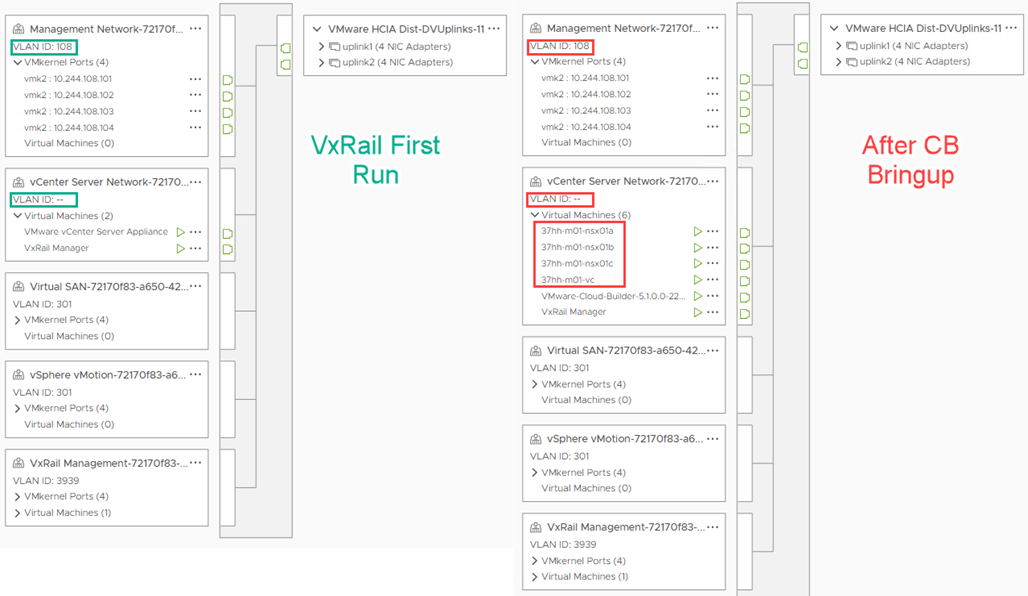Open vSphere vMotion ellipsis menu in First Run diagram
Viewport: 1028px width, 596px height.
point(195,375)
